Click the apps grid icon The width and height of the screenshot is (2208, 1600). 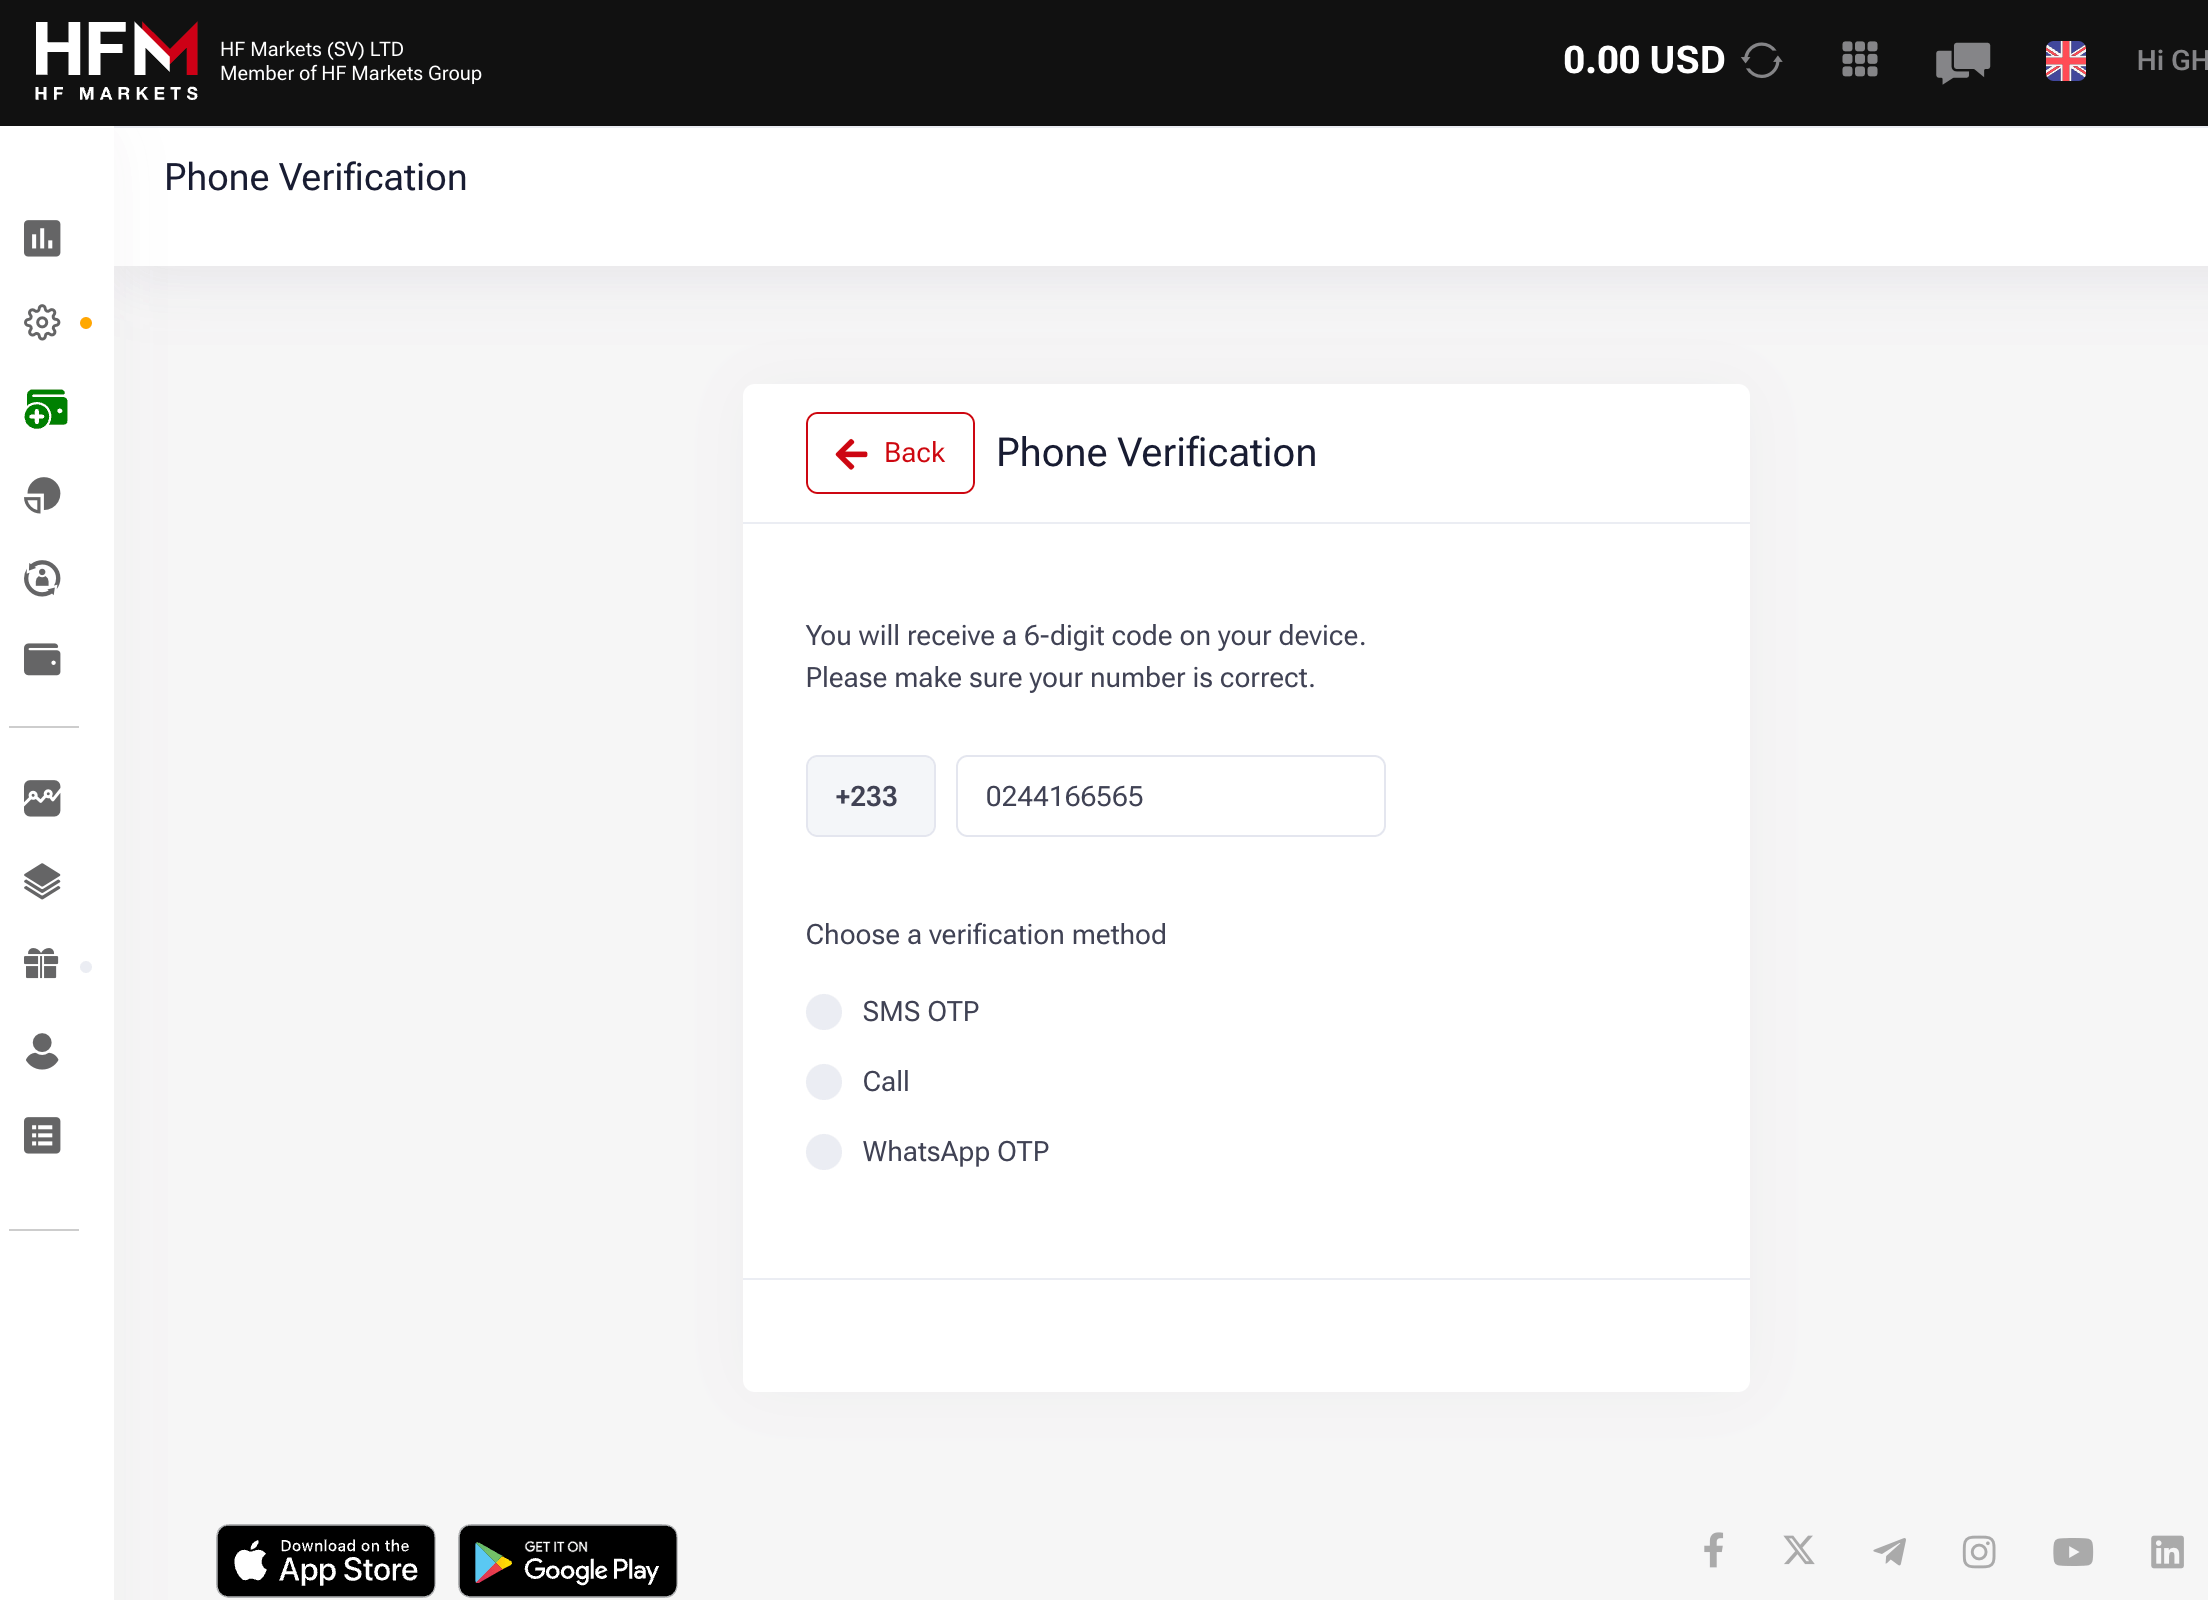(1860, 58)
